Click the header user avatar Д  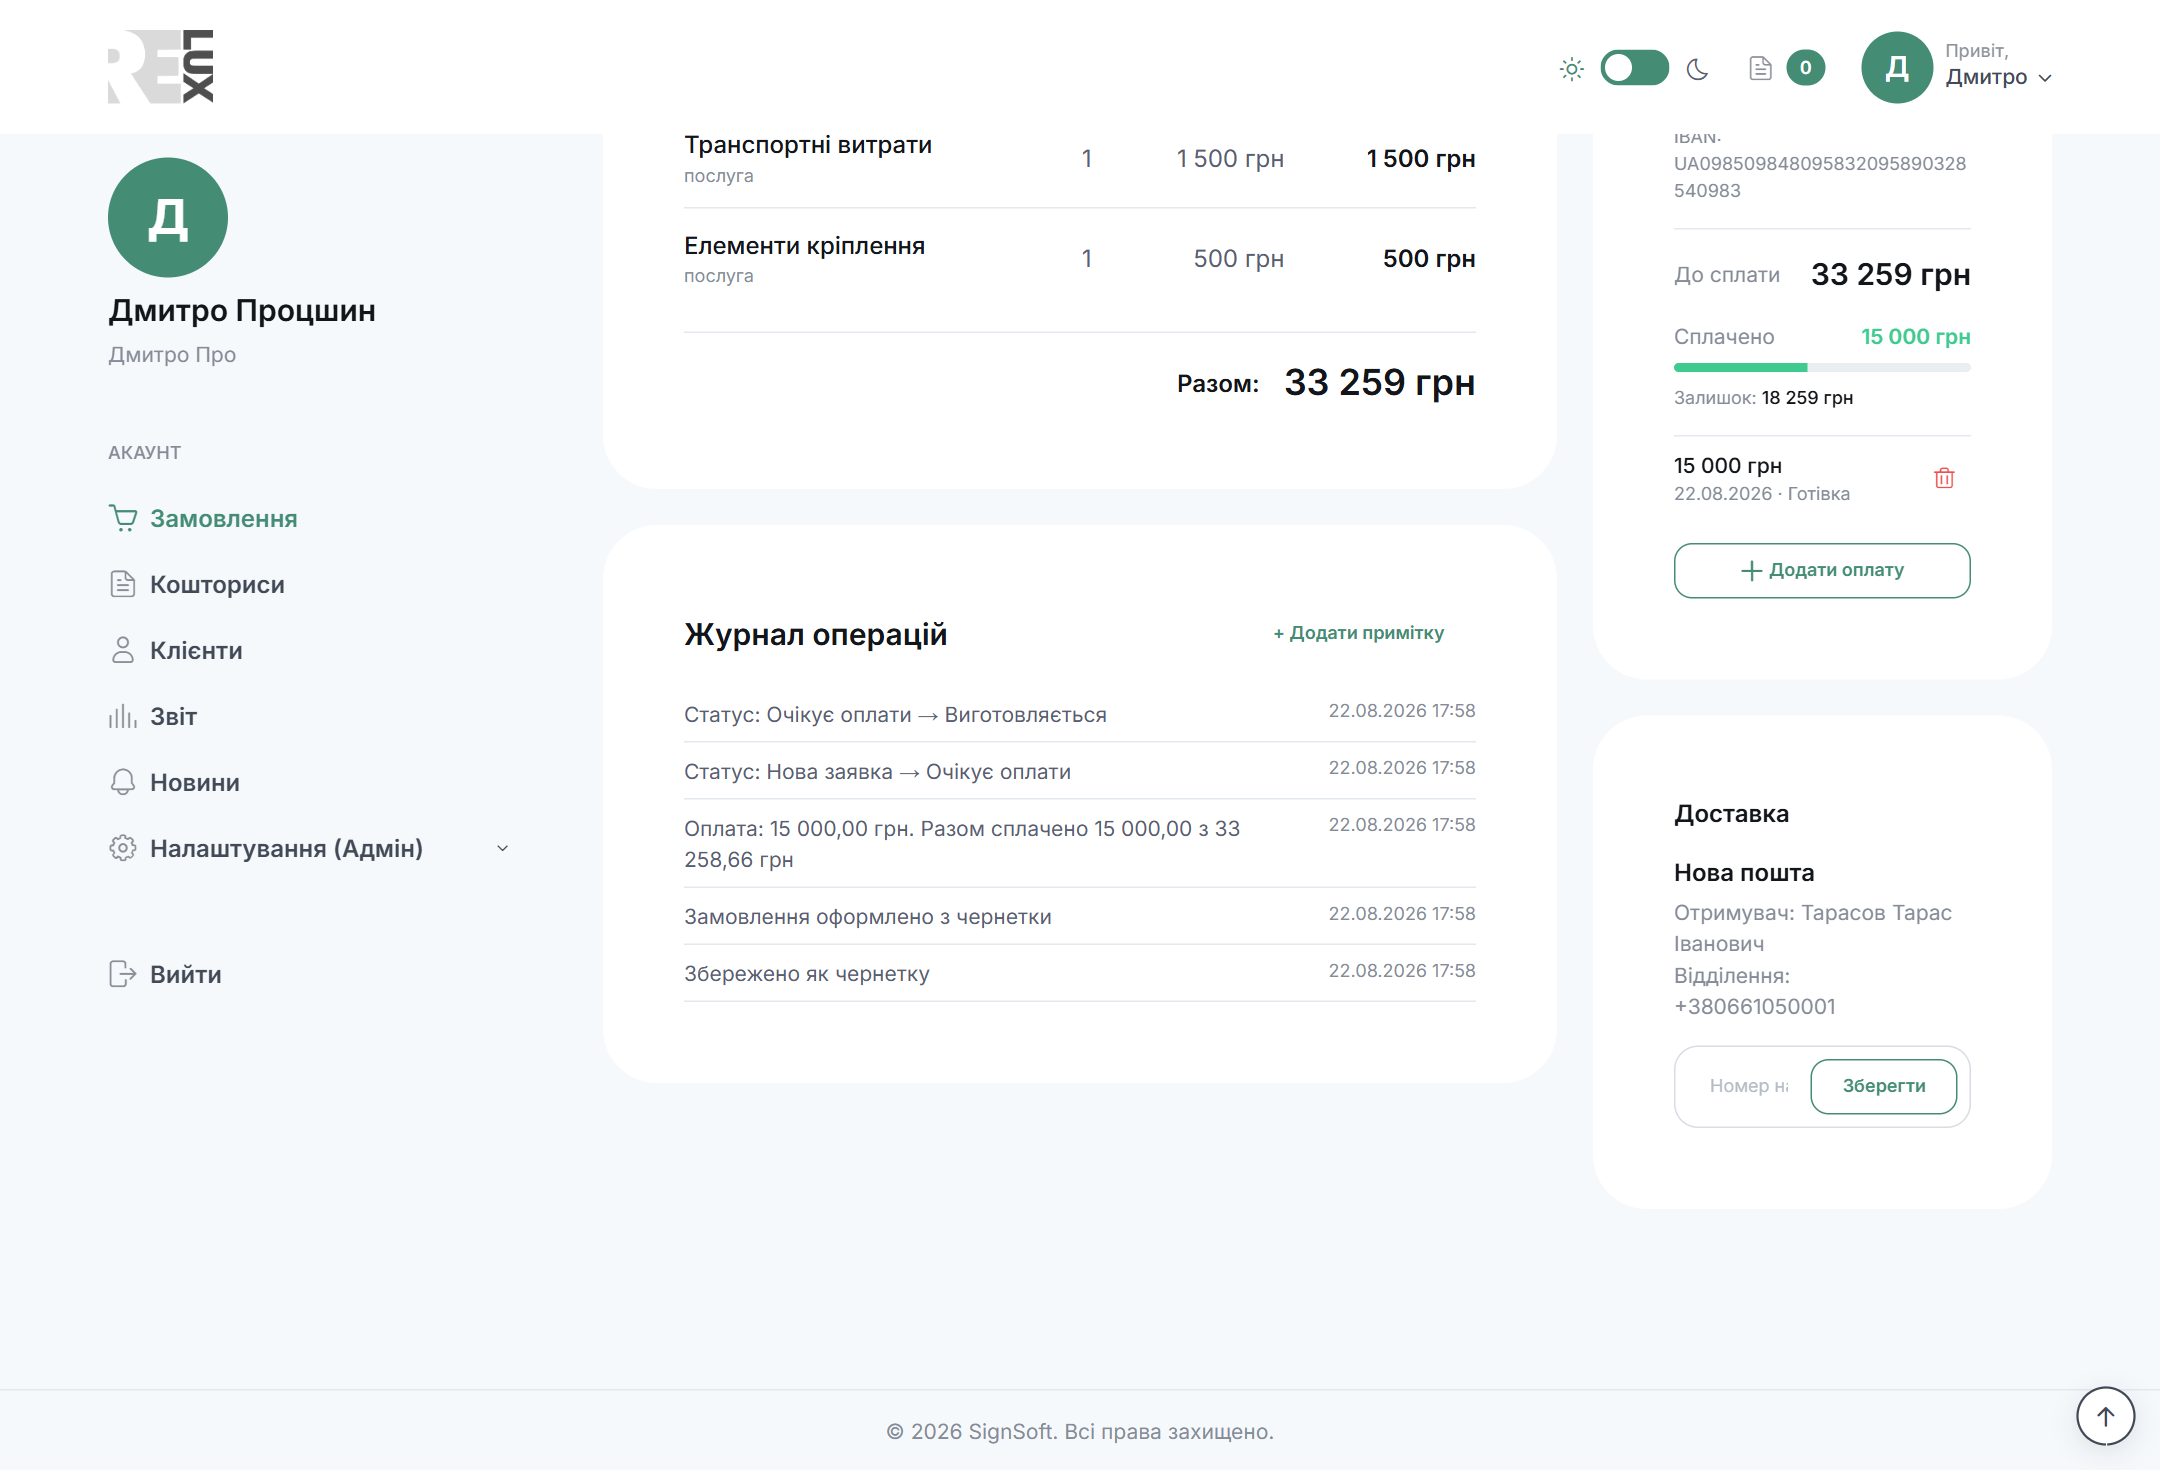coord(1896,67)
